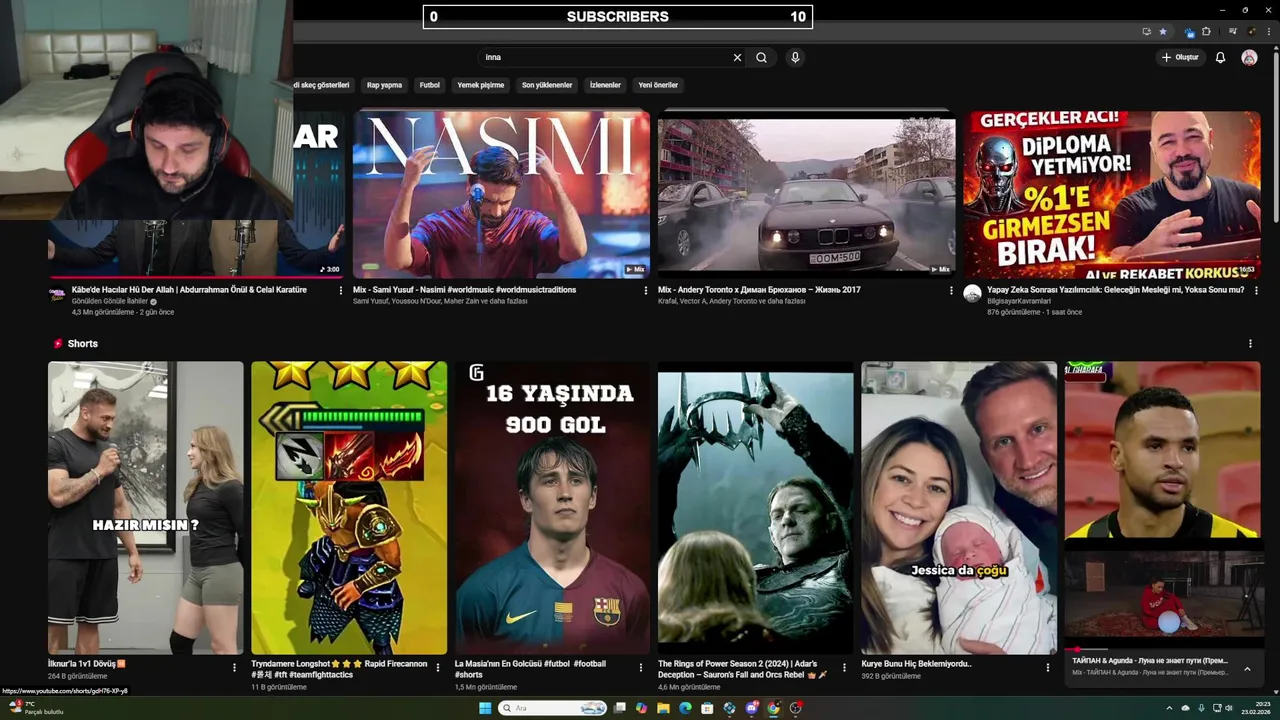
Task: Open Task View from the taskbar
Action: [x=619, y=708]
